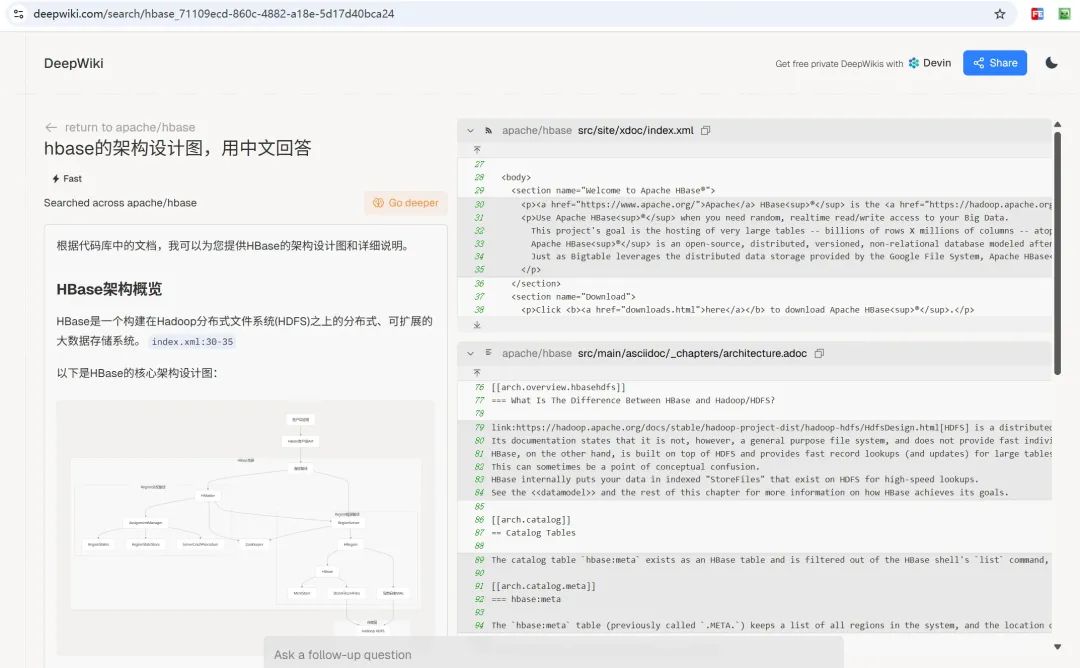Expand lines above in architecture.adoc snippet
Viewport: 1080px width, 668px height.
(x=477, y=373)
